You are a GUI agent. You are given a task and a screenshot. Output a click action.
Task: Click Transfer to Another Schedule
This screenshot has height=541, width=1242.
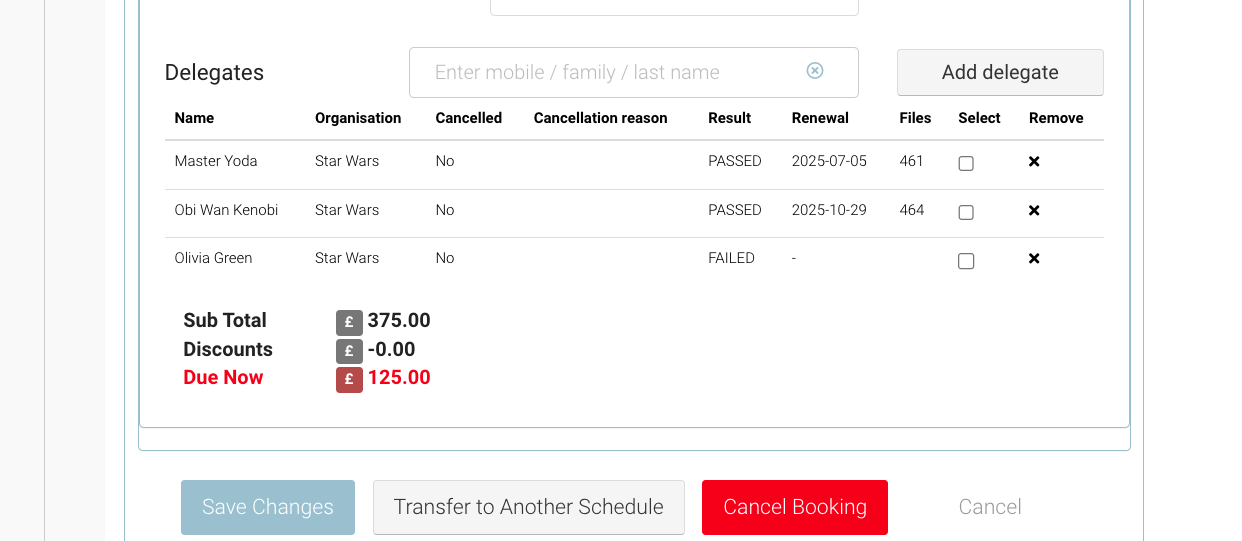coord(528,507)
